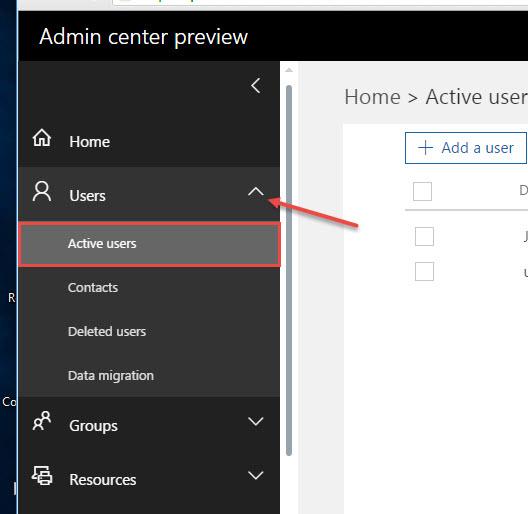The width and height of the screenshot is (528, 514).
Task: Open Deleted users page
Action: pos(107,331)
